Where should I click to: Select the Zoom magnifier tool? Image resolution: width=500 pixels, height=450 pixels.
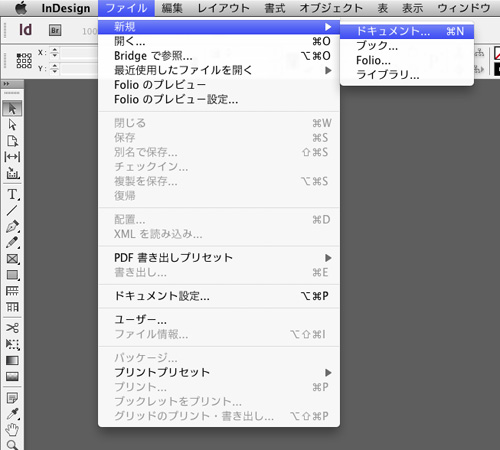[x=12, y=445]
